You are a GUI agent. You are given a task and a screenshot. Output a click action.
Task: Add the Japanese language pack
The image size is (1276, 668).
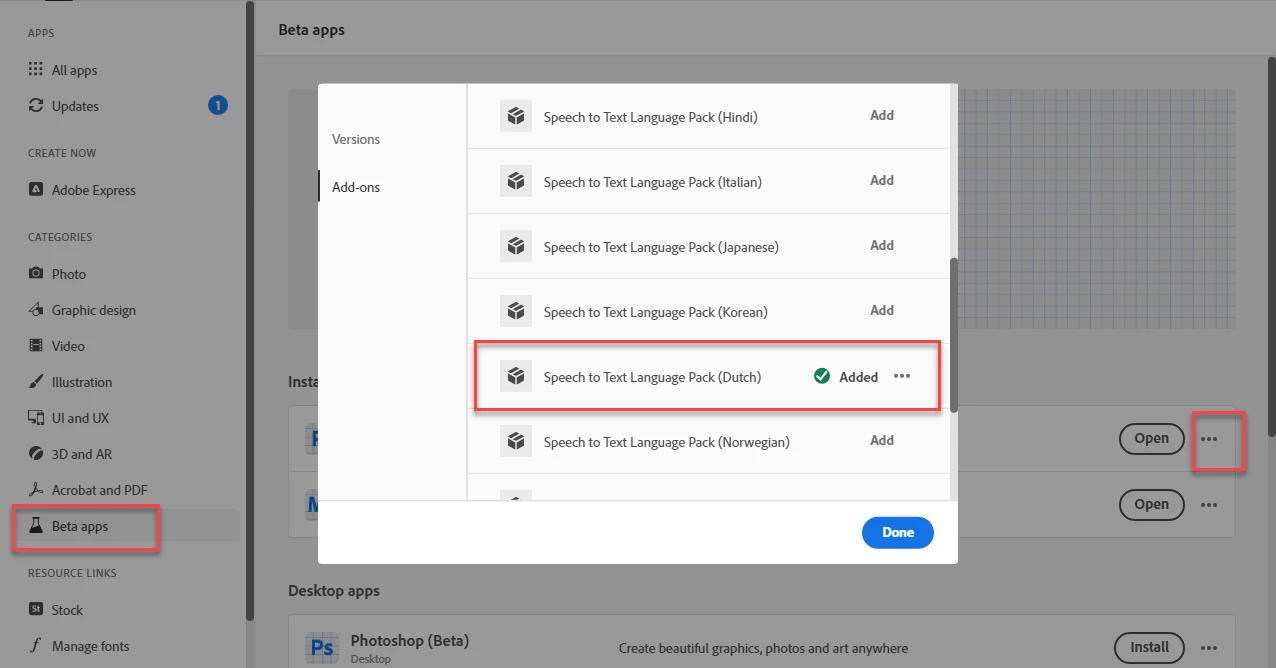coord(882,245)
